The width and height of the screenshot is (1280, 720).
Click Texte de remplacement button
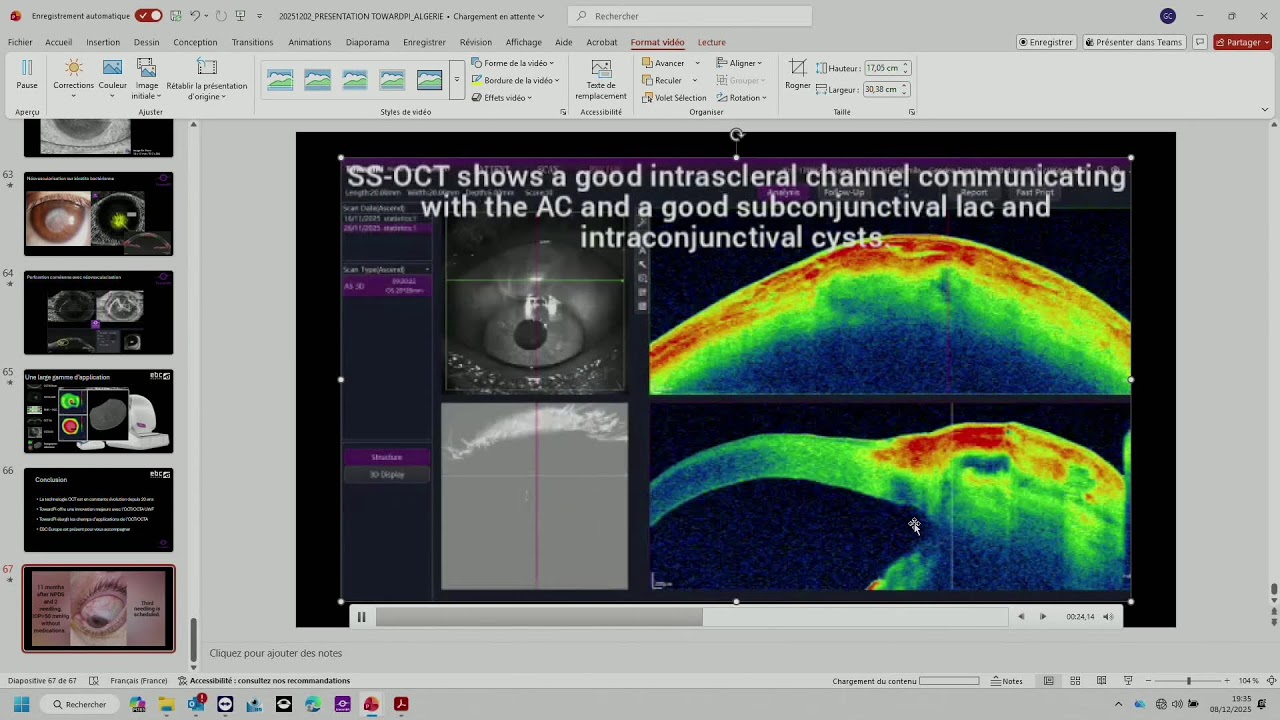tap(601, 80)
